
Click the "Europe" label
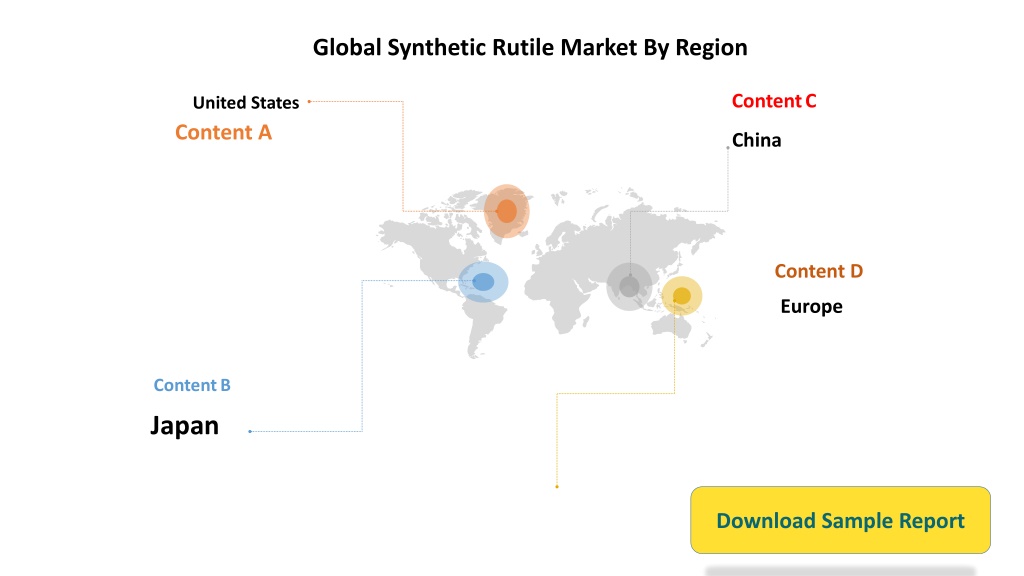click(811, 307)
